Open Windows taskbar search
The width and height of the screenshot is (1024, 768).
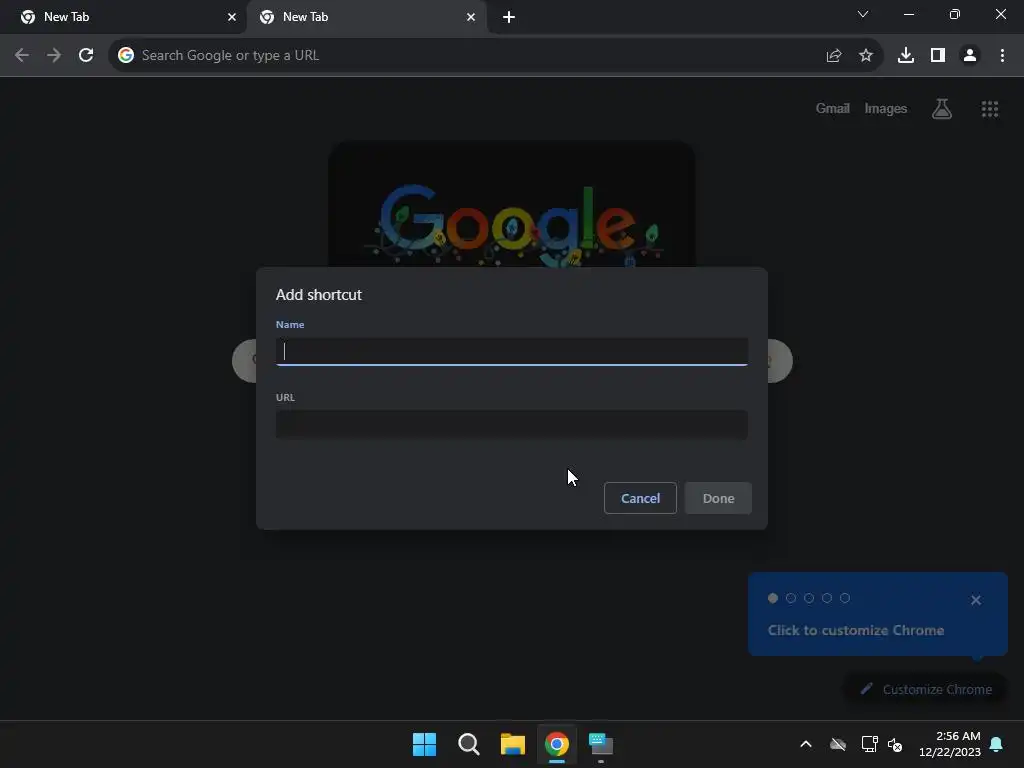[468, 744]
